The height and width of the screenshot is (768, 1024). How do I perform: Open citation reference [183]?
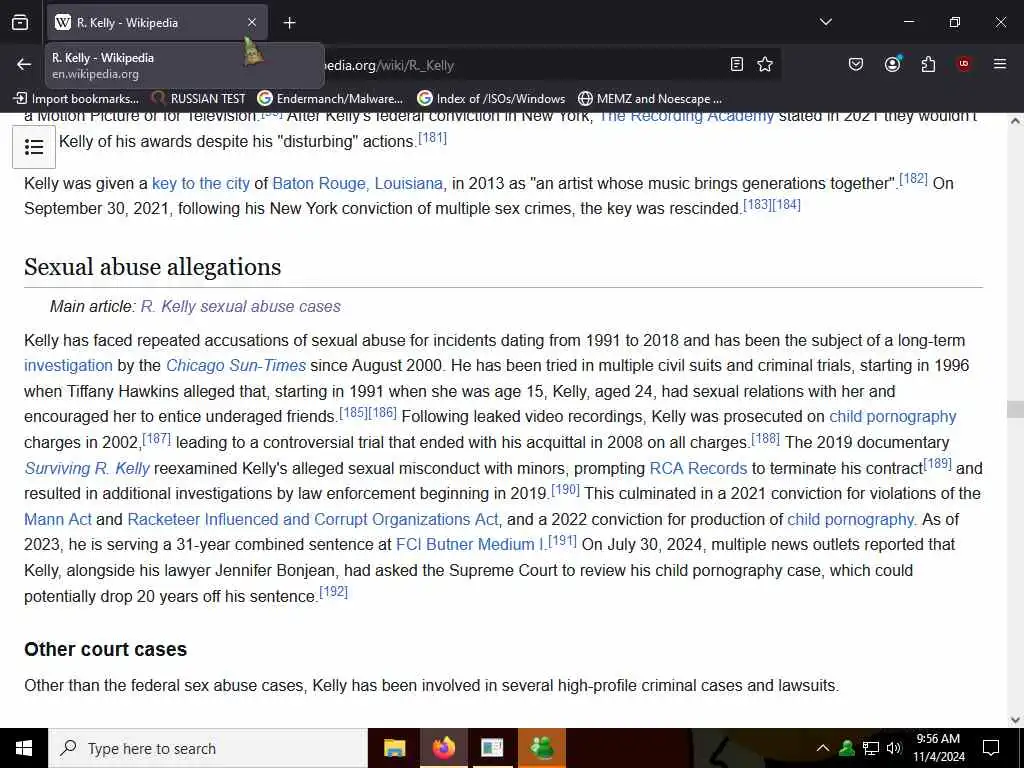pyautogui.click(x=757, y=204)
